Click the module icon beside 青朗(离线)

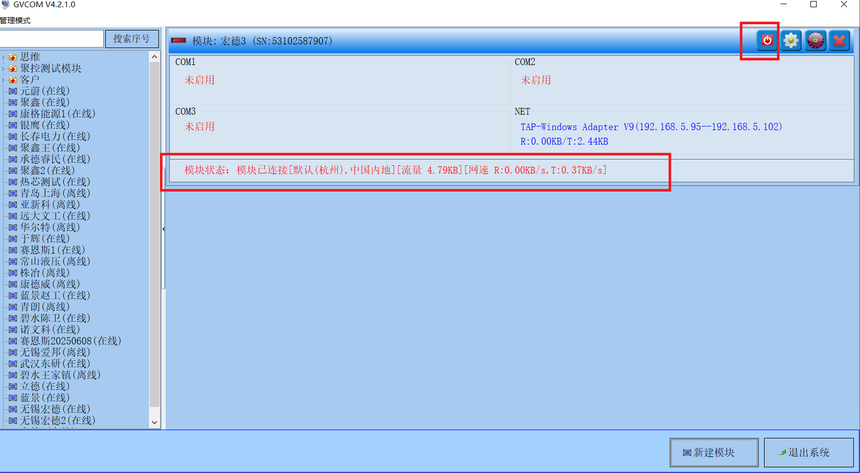pyautogui.click(x=13, y=307)
